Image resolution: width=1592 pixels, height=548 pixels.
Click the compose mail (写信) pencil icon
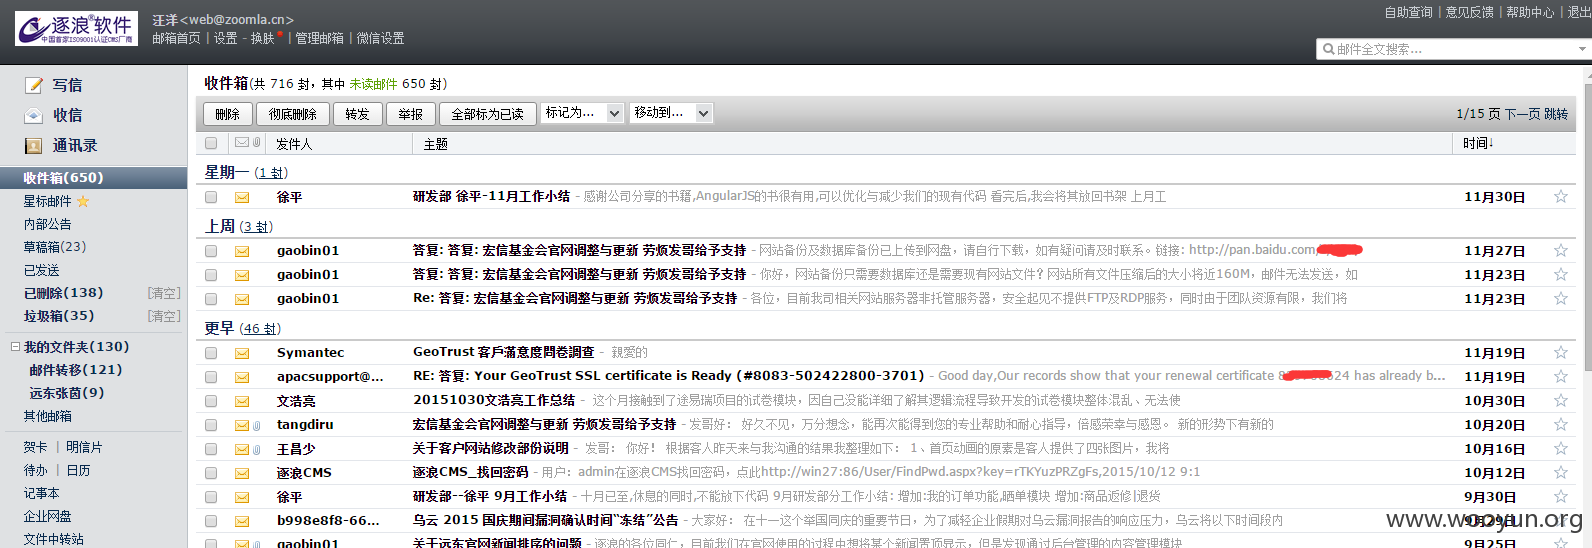click(34, 86)
